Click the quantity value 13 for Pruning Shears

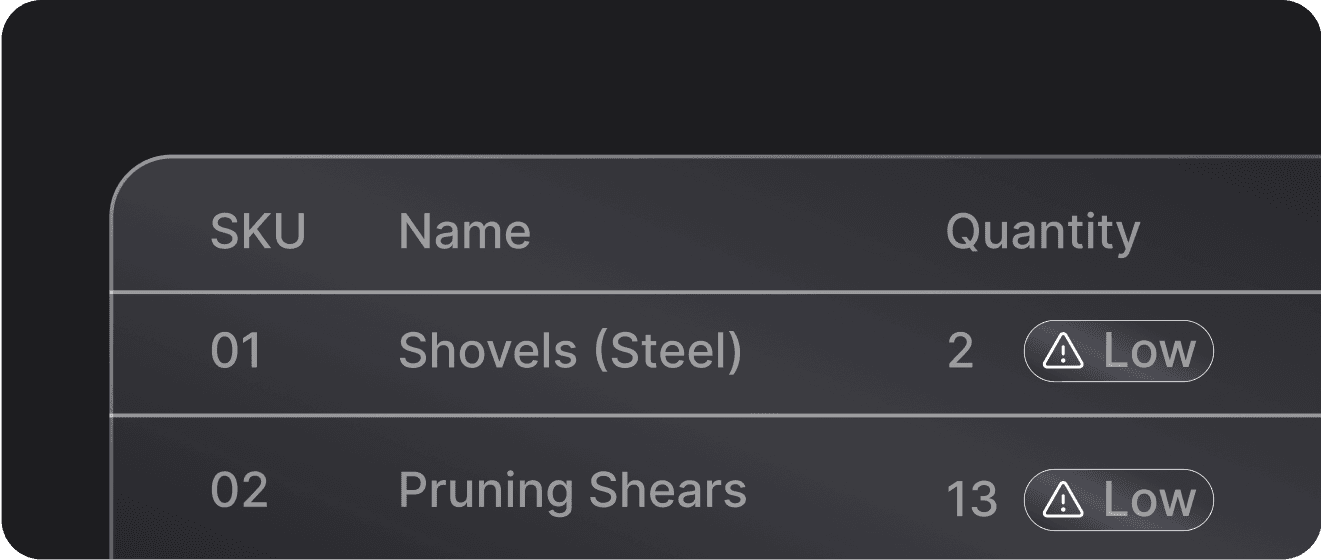click(972, 500)
